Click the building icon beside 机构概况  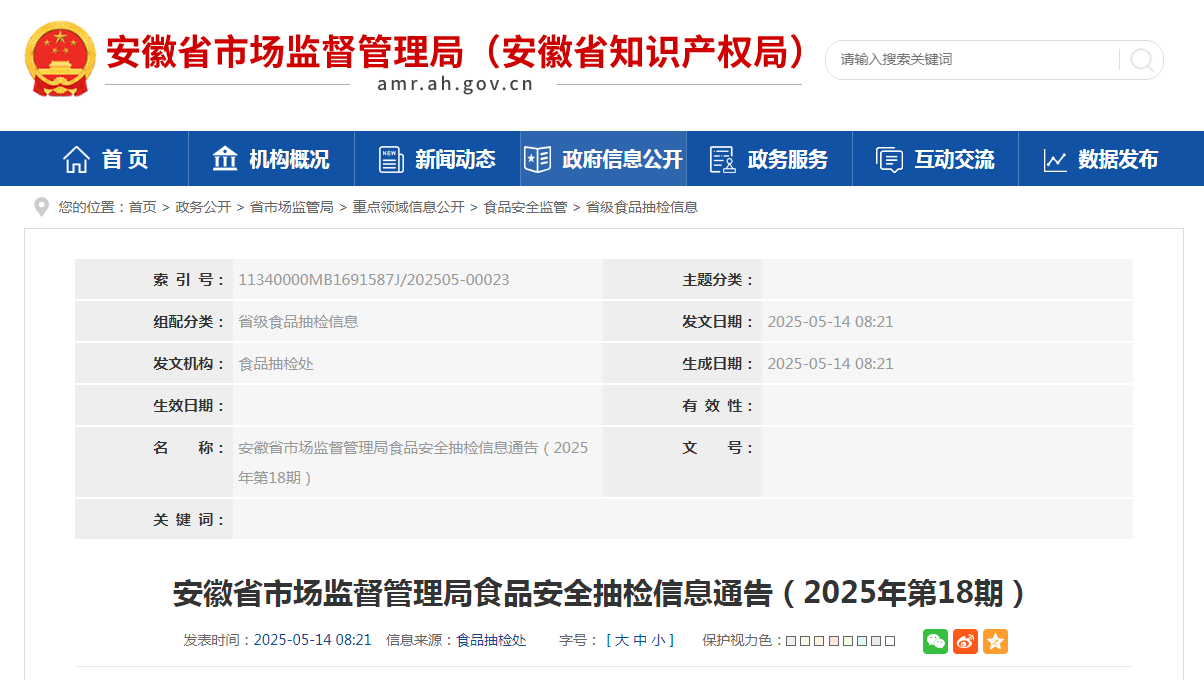[225, 159]
